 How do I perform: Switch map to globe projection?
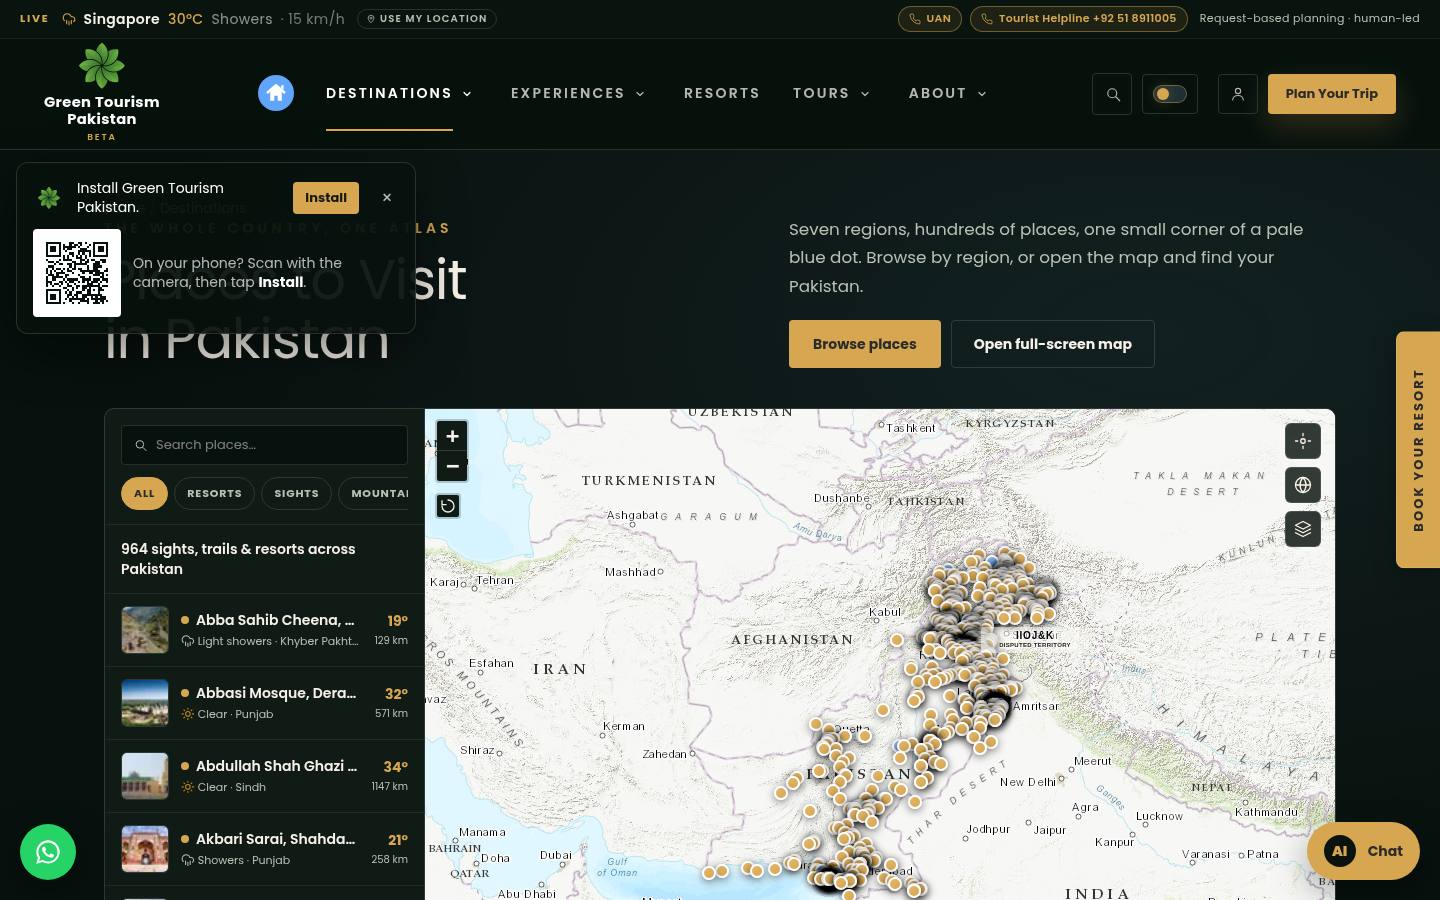pos(1303,485)
